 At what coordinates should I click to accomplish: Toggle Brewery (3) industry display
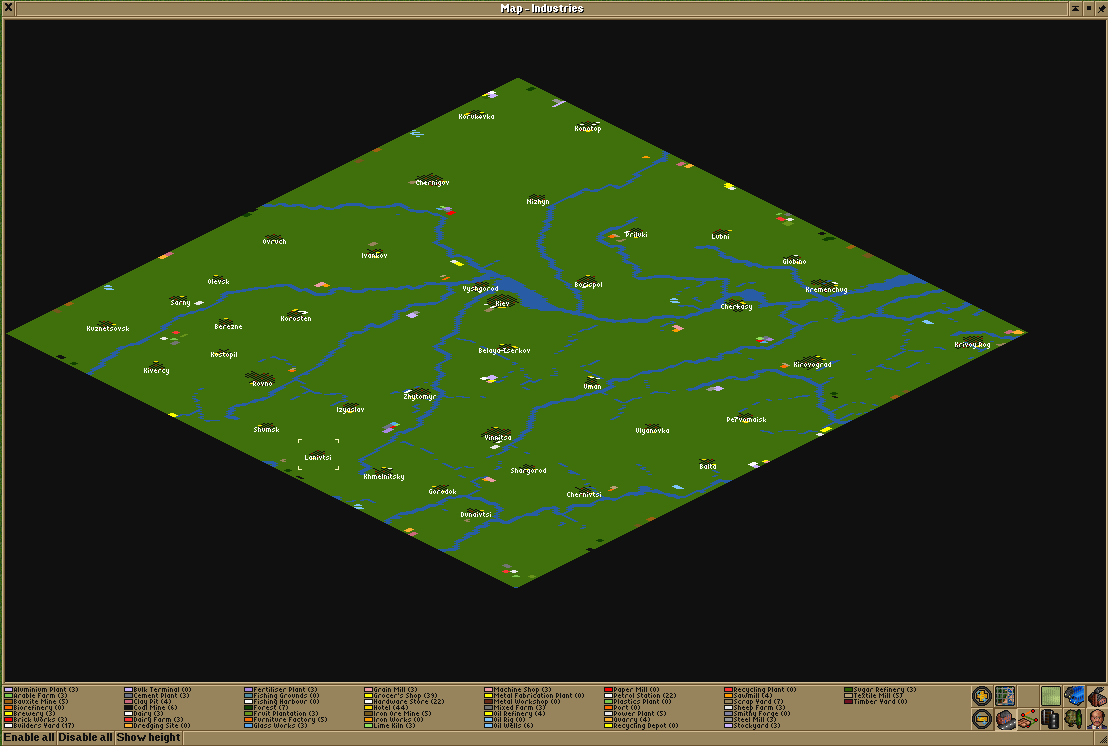30,714
